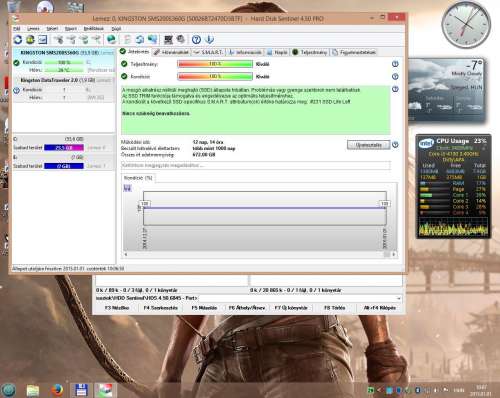Screen dimensions: 500x398
Task: Click the green globe toolbar icon
Action: [111, 40]
